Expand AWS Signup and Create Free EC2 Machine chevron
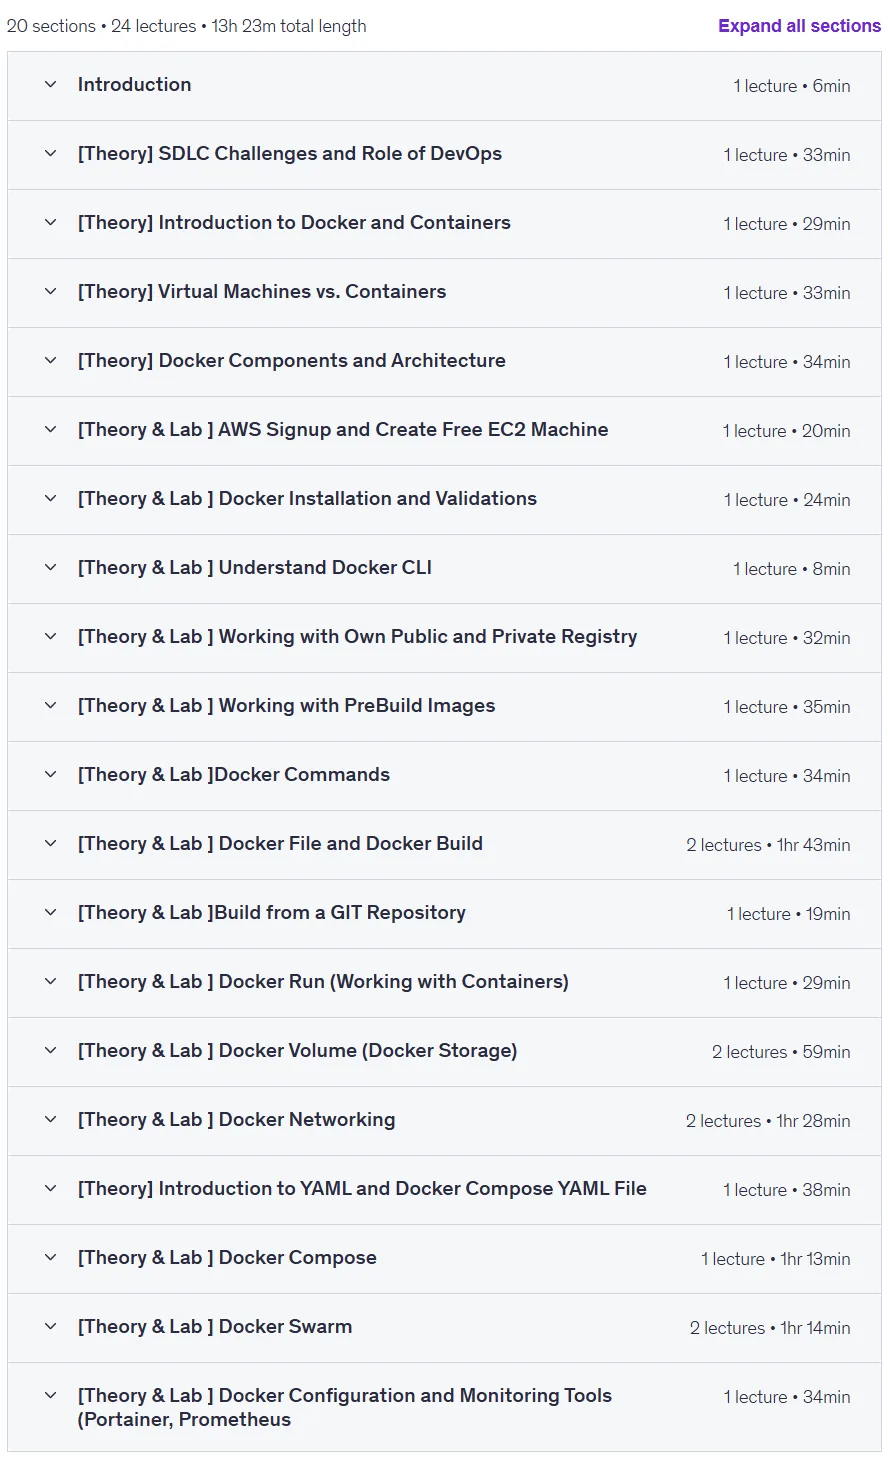The width and height of the screenshot is (888, 1458). click(x=51, y=430)
